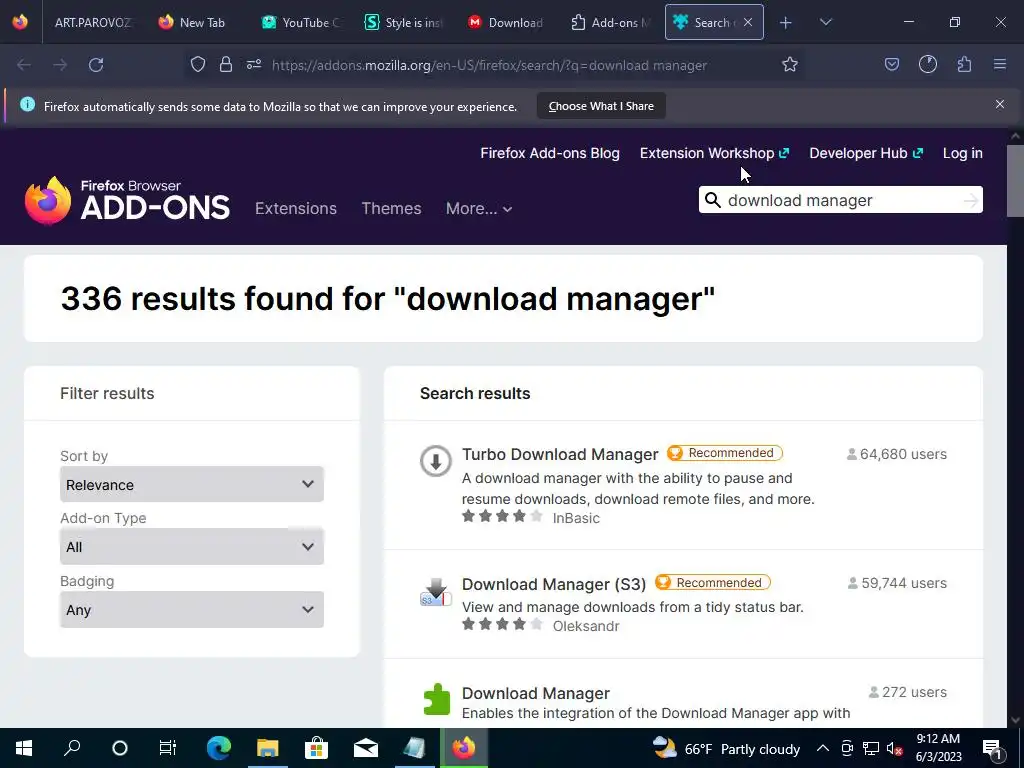
Task: Click Choose What I Share button
Action: 601,106
